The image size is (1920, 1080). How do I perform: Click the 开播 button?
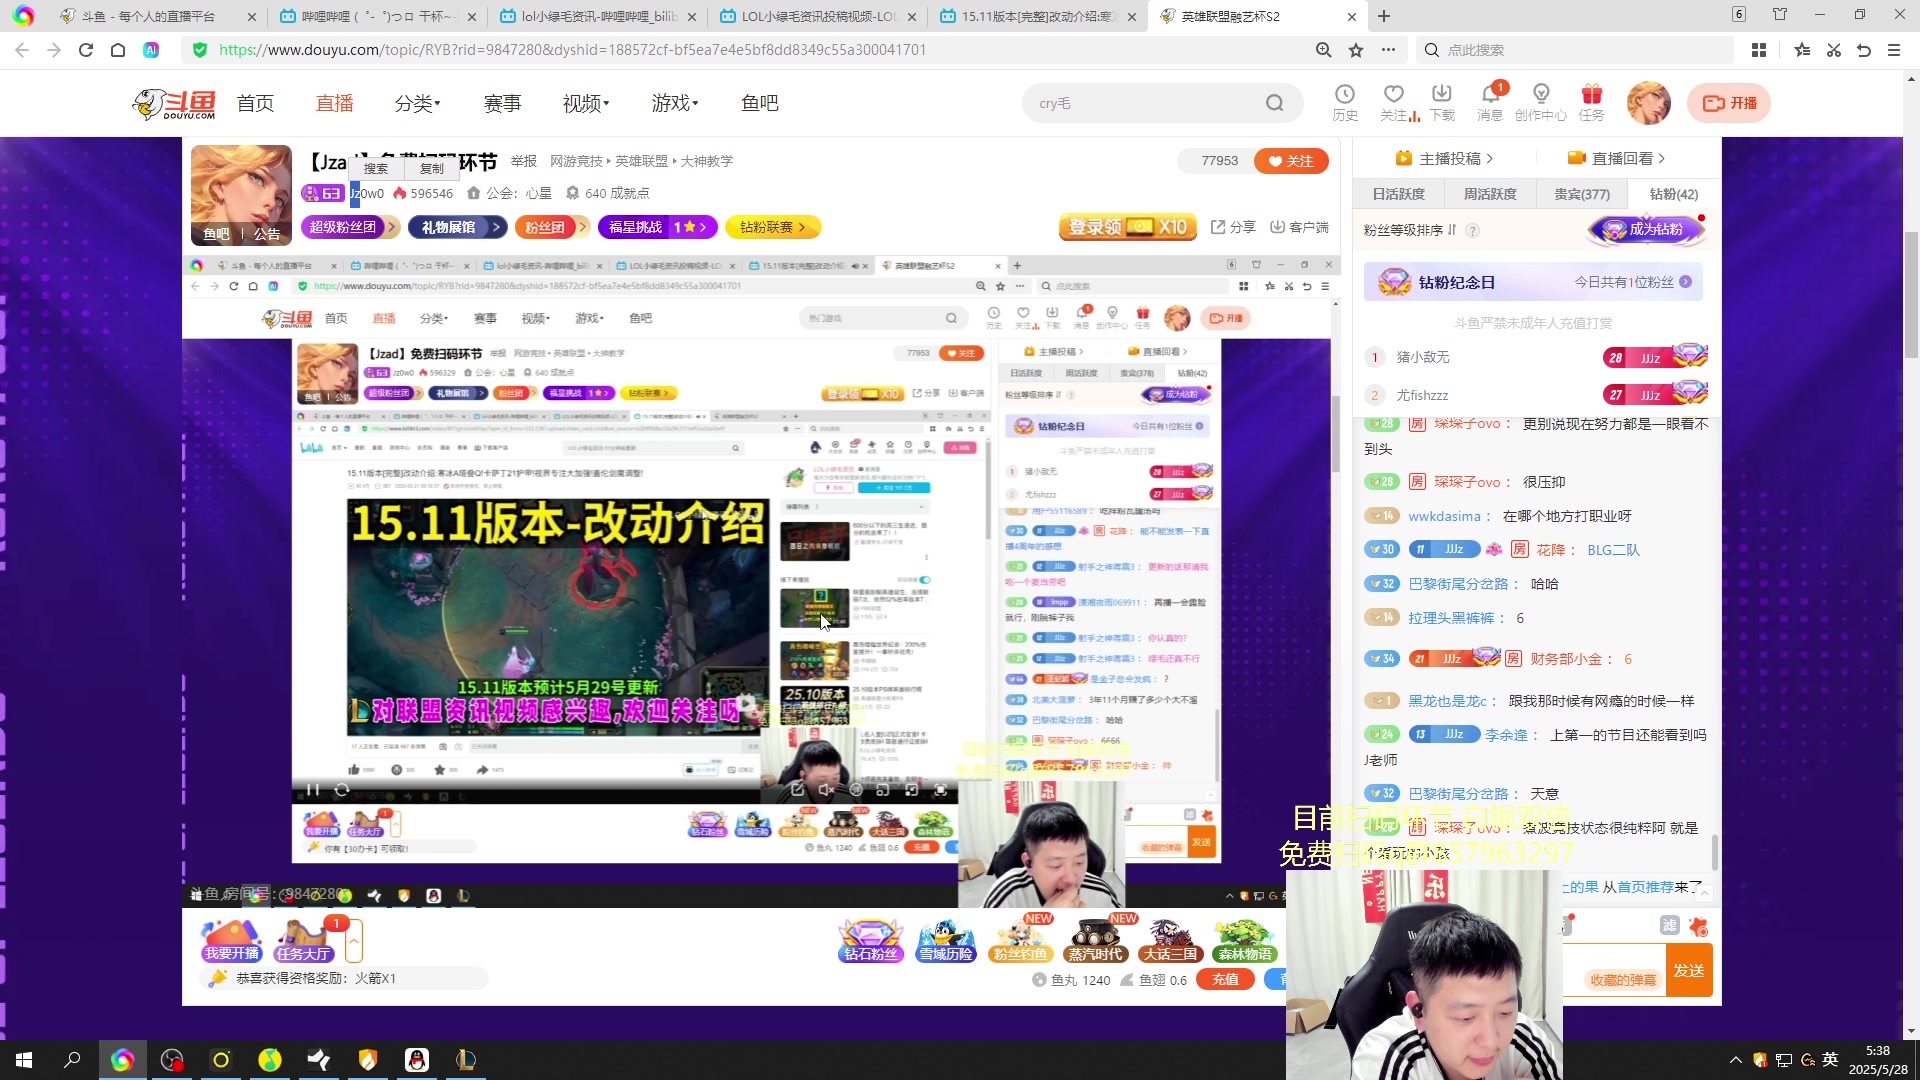1729,103
